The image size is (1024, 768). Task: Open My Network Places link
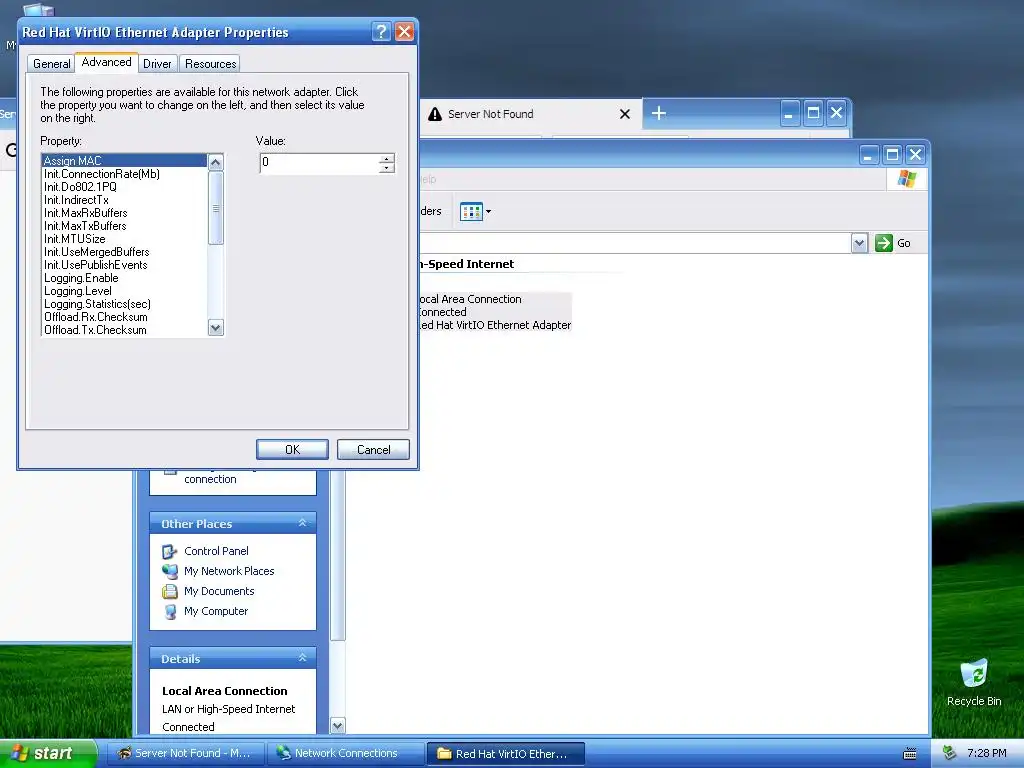coord(229,571)
